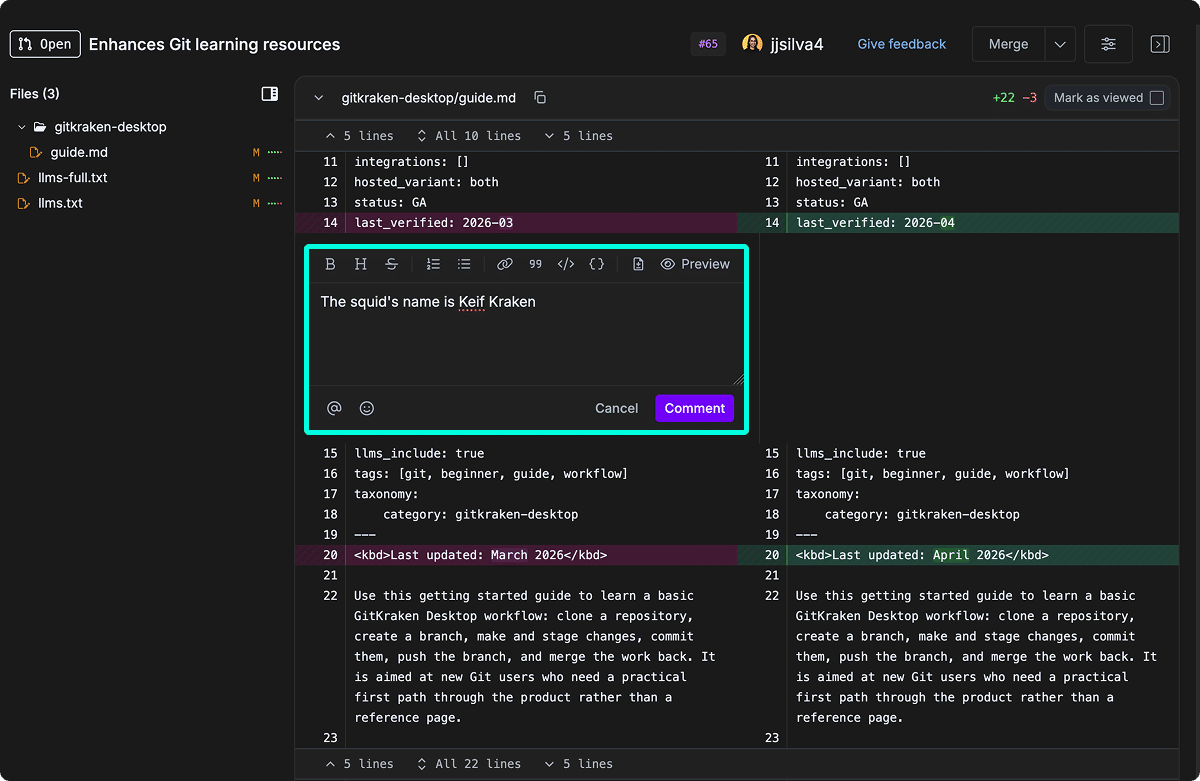Click the suggestion file icon in comment toolbar
Image resolution: width=1200 pixels, height=781 pixels.
click(638, 264)
